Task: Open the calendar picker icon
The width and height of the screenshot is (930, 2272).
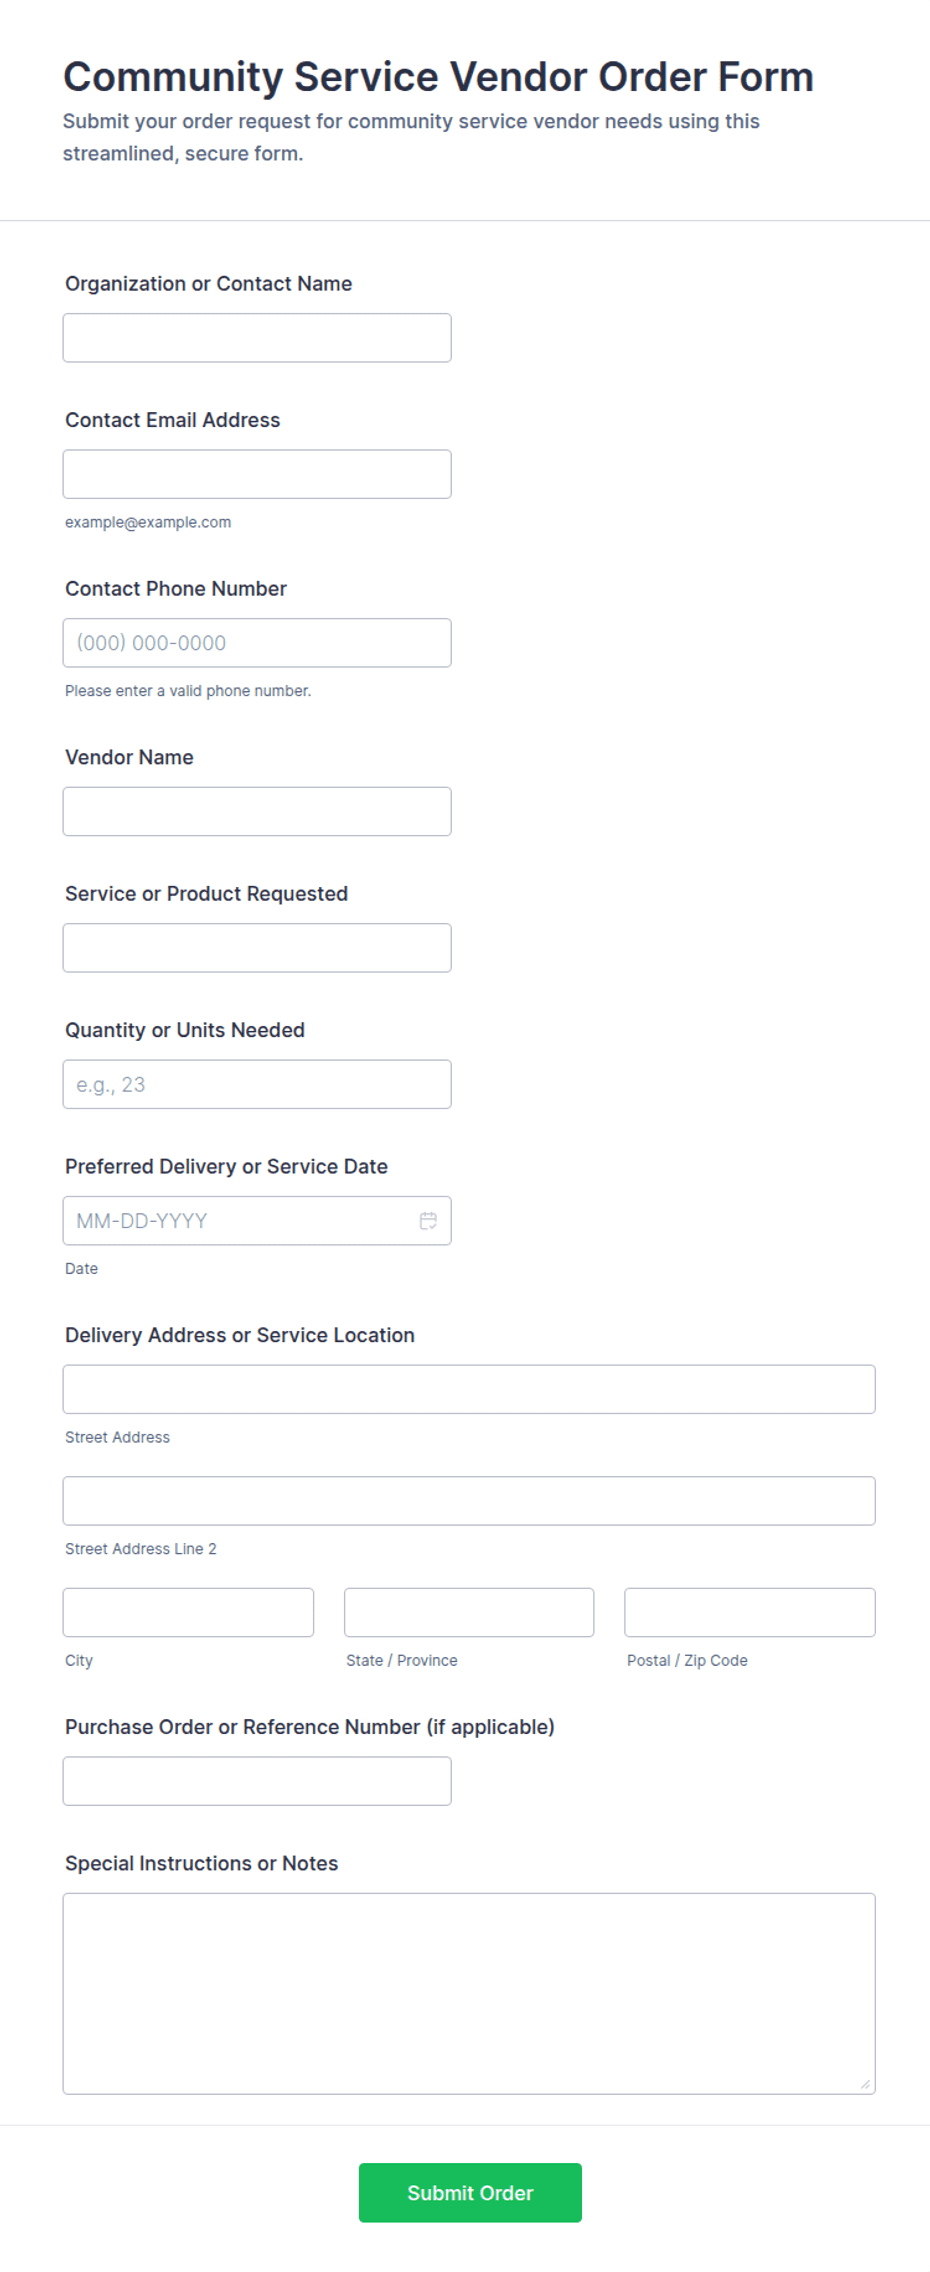Action: pos(428,1220)
